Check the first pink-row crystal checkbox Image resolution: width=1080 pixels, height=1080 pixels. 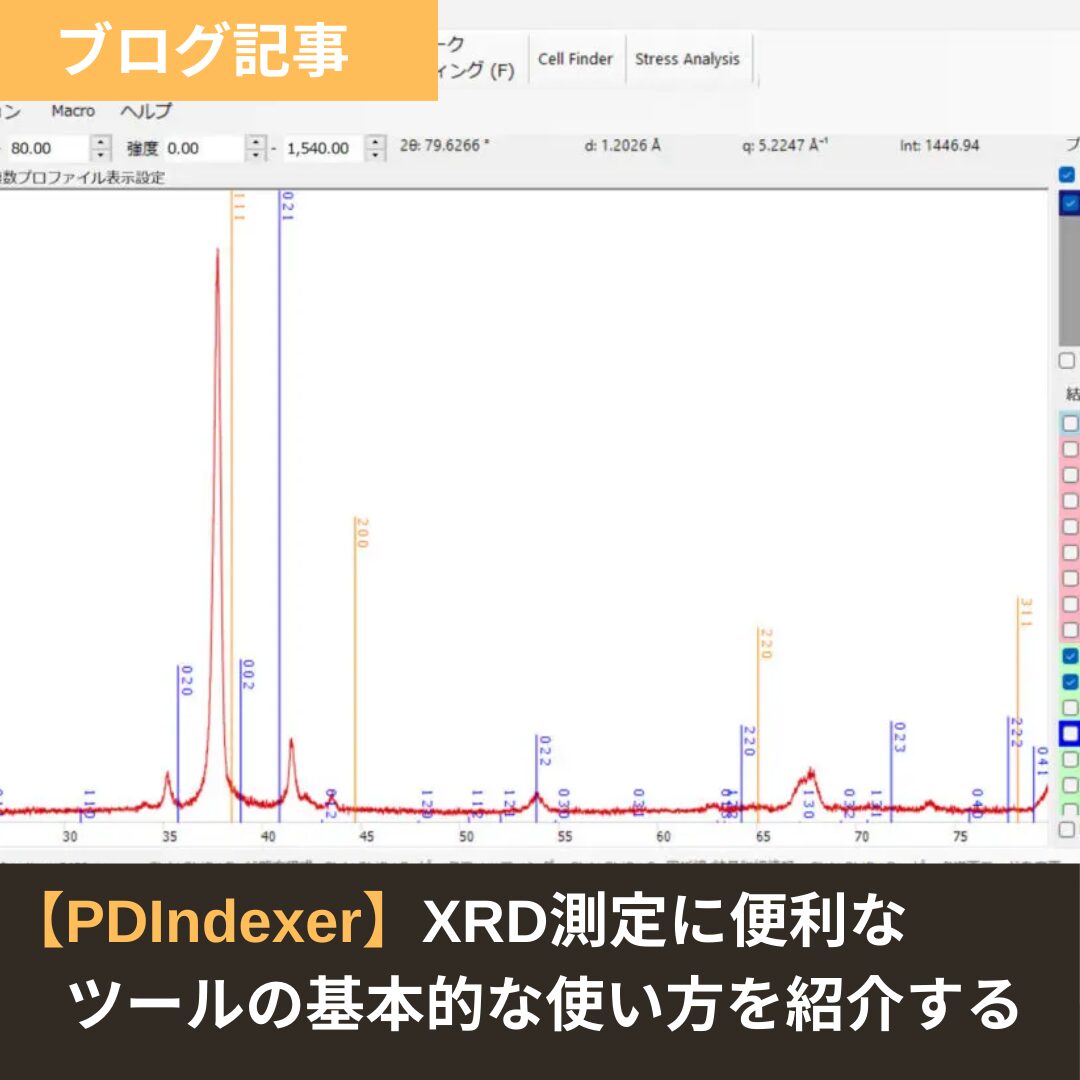pyautogui.click(x=1070, y=449)
